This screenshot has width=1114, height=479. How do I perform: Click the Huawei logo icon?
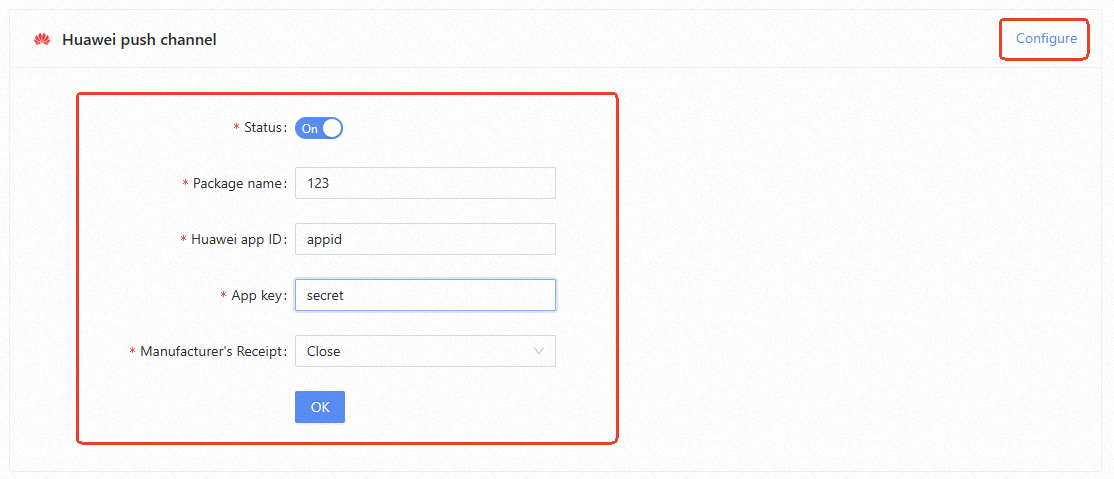41,40
